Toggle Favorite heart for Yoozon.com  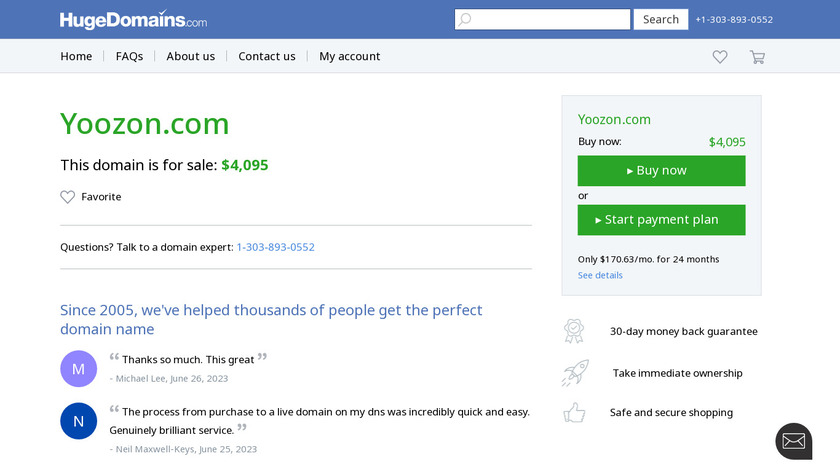point(68,197)
